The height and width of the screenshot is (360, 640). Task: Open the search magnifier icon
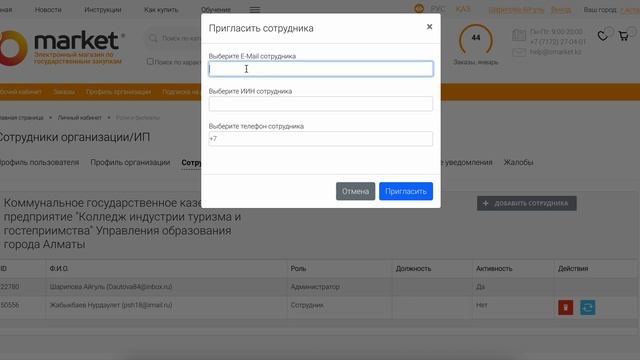[x=153, y=38]
